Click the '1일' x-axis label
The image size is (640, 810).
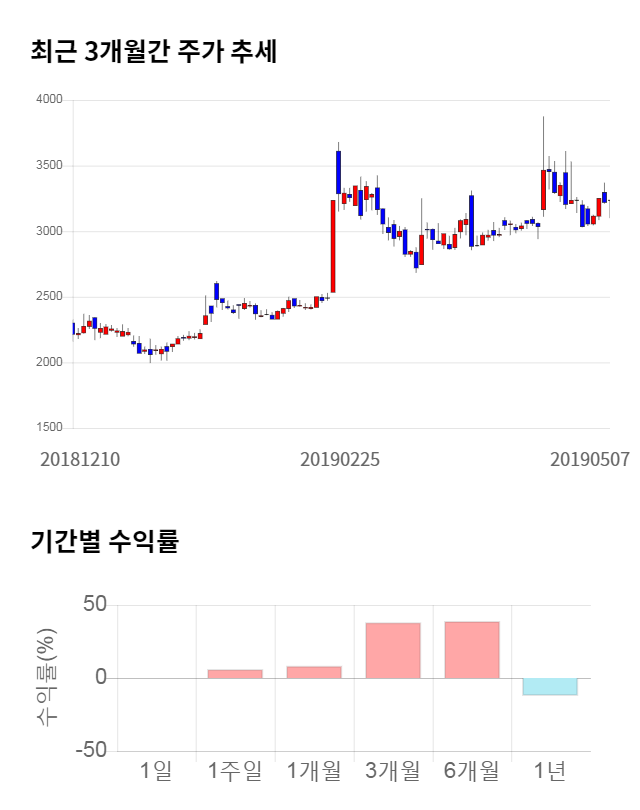[x=156, y=770]
